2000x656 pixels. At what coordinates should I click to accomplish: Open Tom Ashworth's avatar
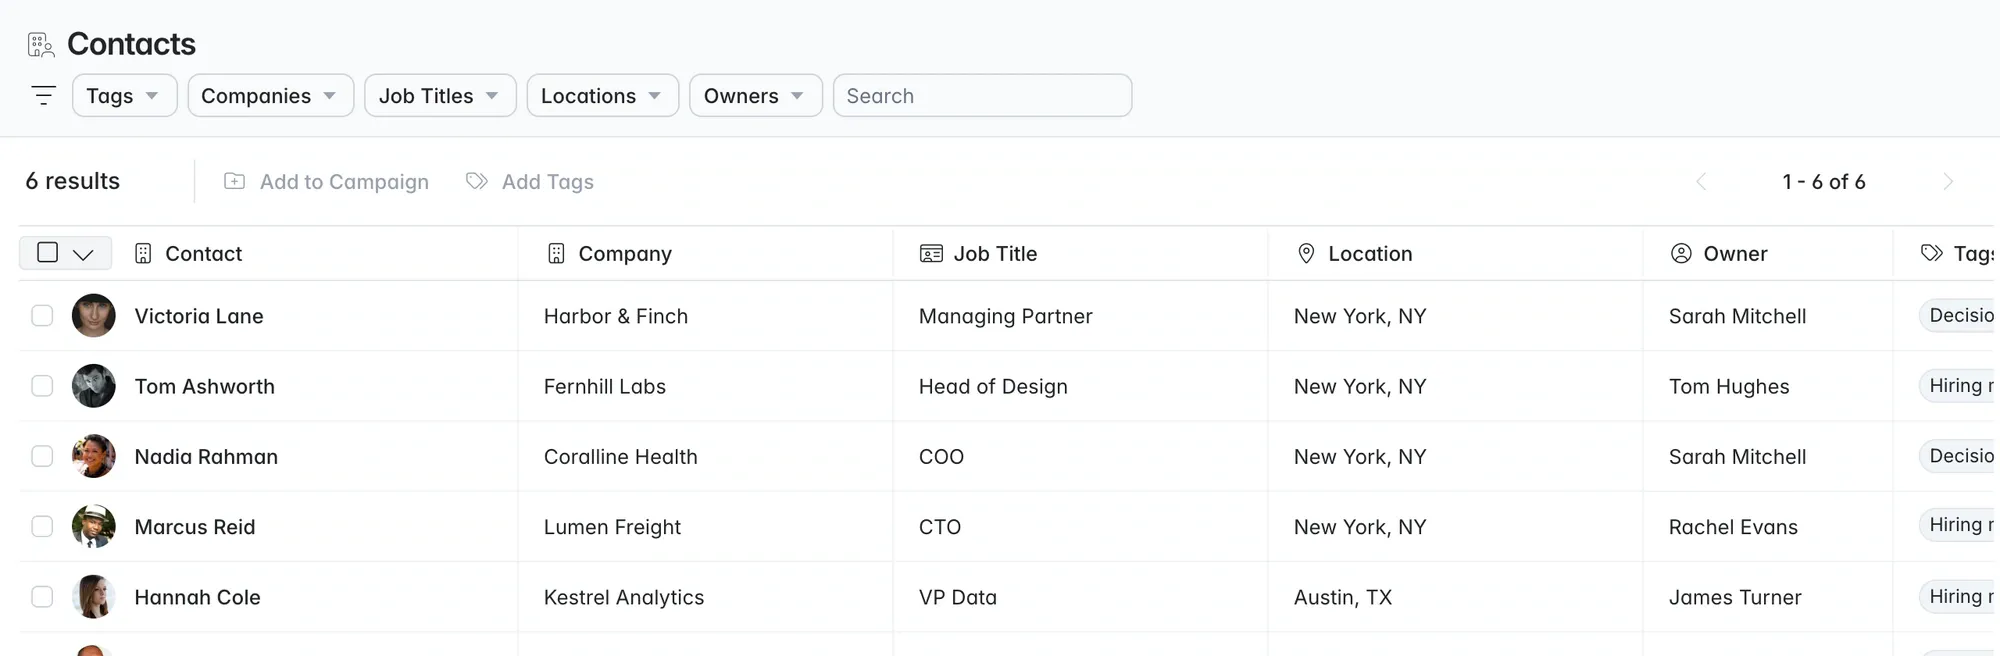pos(94,386)
